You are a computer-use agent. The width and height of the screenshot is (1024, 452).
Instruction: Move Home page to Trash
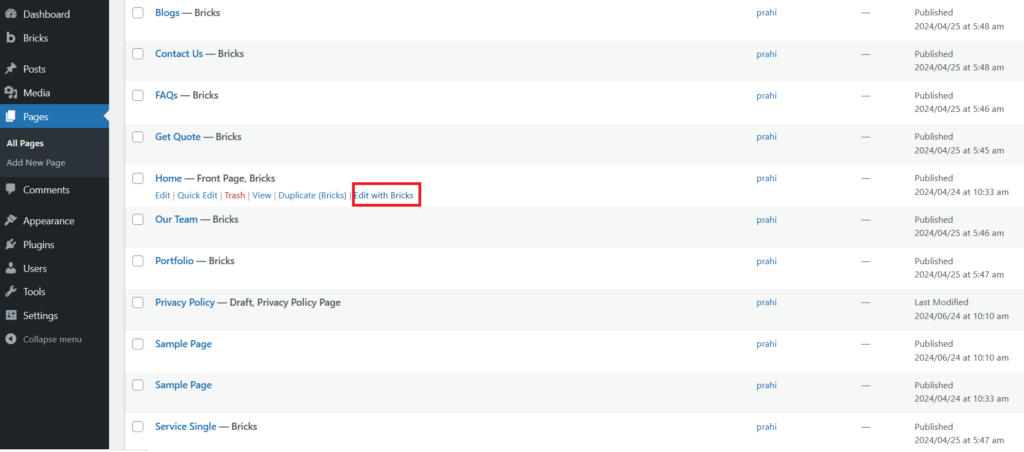(x=235, y=195)
